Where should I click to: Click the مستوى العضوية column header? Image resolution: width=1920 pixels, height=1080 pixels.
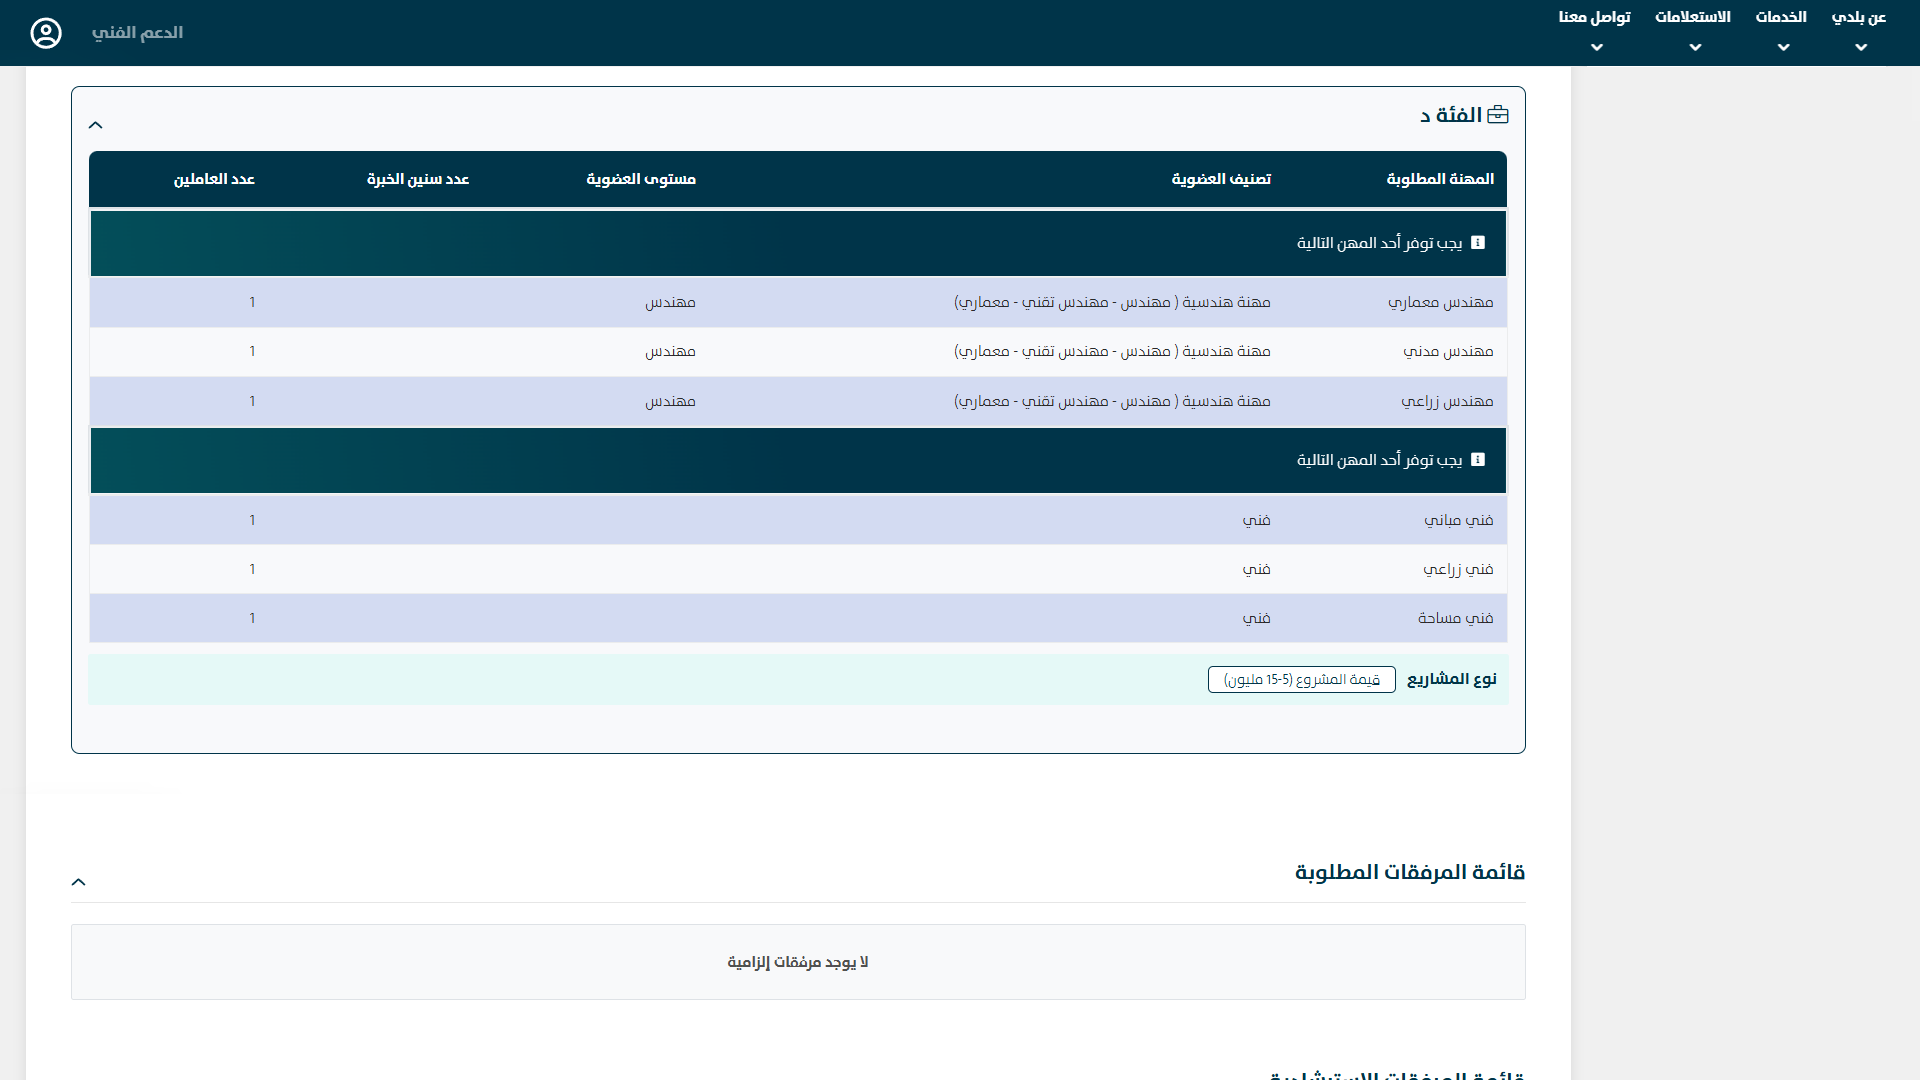[x=641, y=179]
